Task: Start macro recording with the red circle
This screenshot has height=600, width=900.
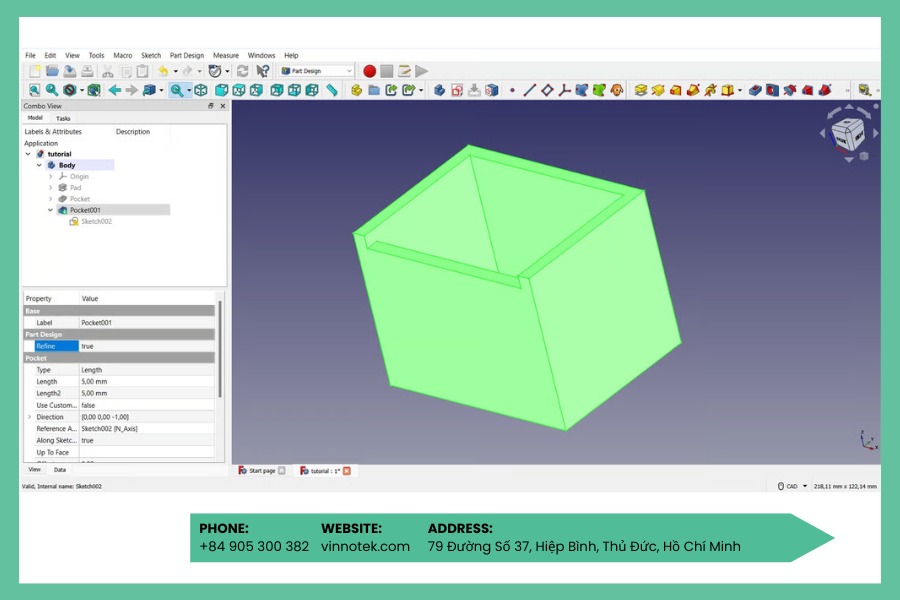Action: [370, 71]
